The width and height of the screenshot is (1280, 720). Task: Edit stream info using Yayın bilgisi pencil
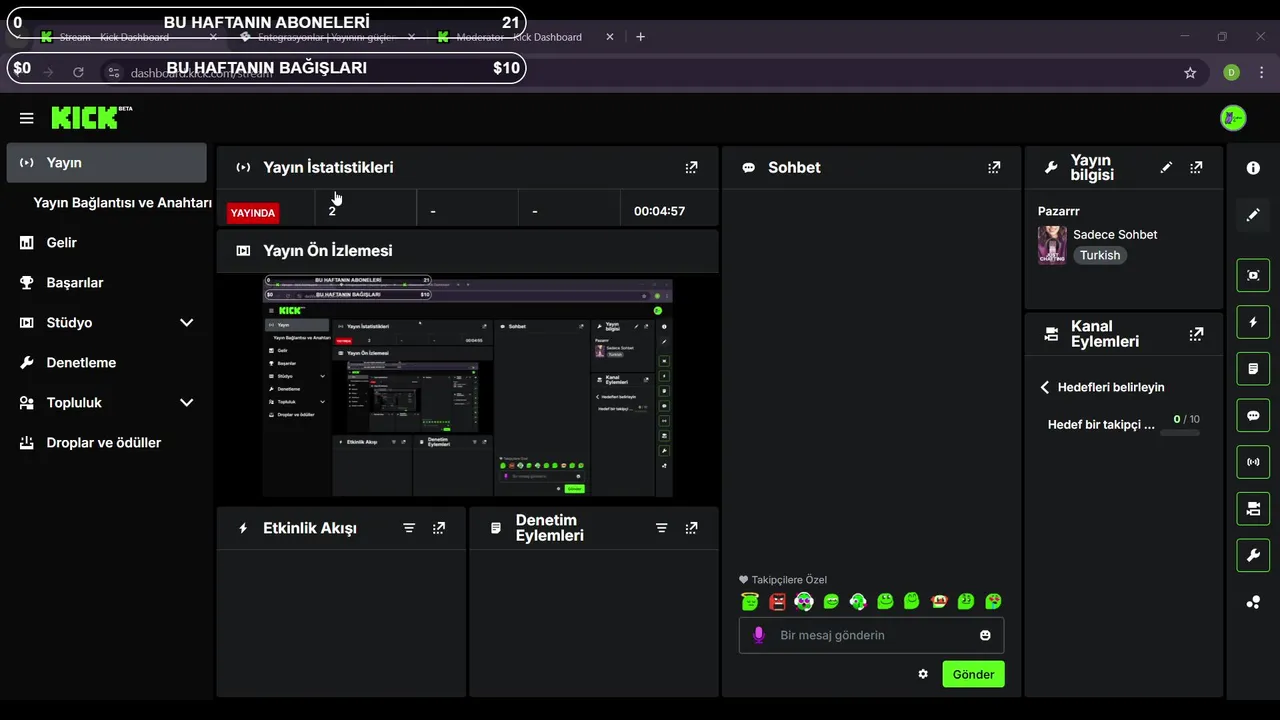click(x=1166, y=167)
